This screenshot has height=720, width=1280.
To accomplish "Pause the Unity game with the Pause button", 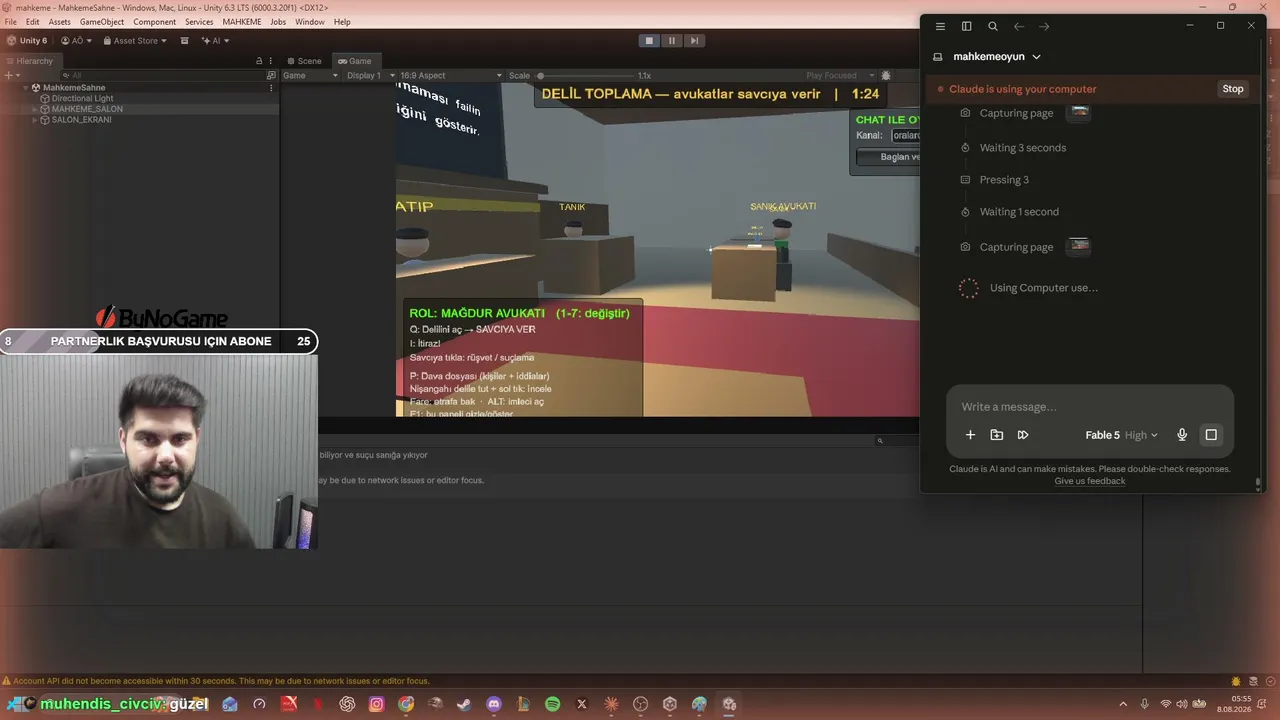I will tap(671, 41).
